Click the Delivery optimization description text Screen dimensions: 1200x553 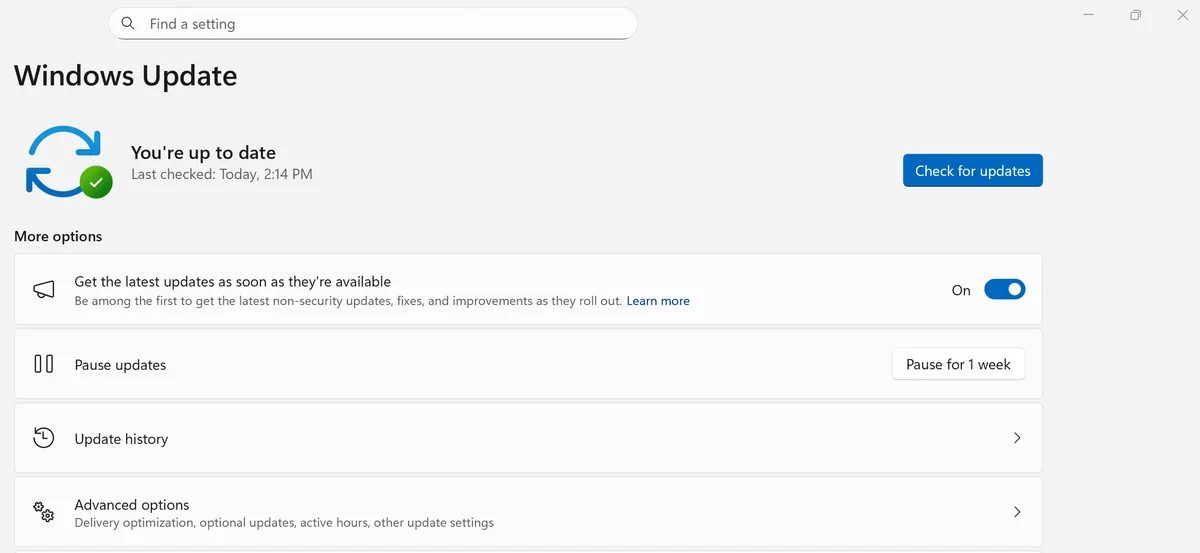click(284, 523)
